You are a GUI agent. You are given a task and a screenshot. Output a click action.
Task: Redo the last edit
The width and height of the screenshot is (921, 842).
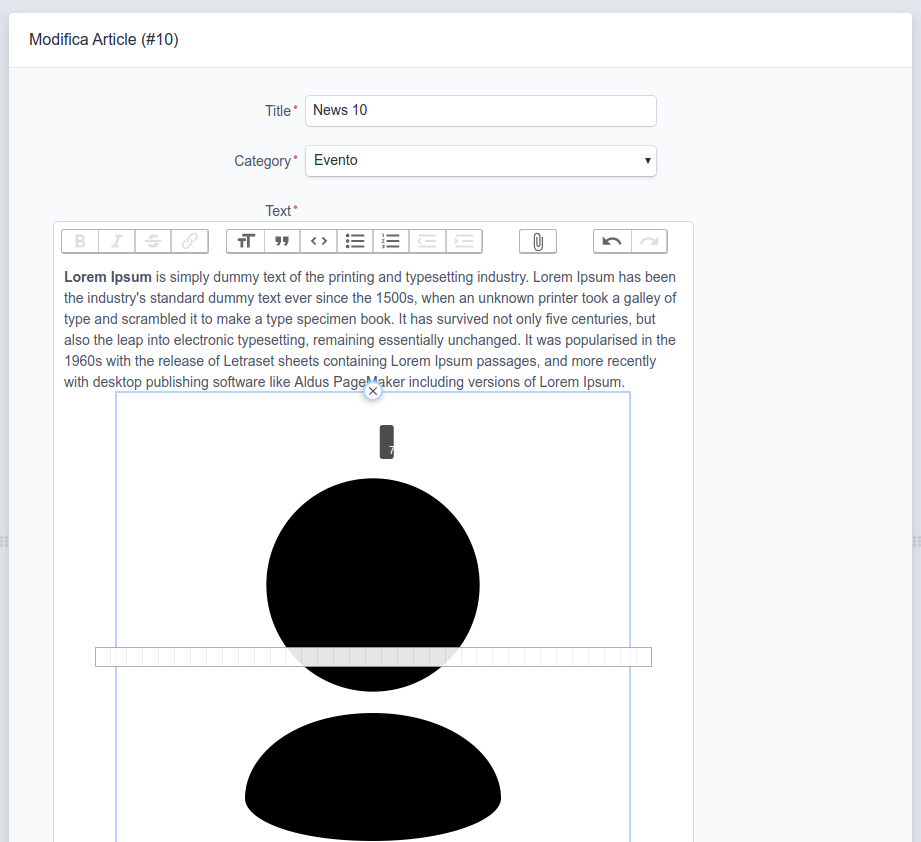[x=648, y=240]
